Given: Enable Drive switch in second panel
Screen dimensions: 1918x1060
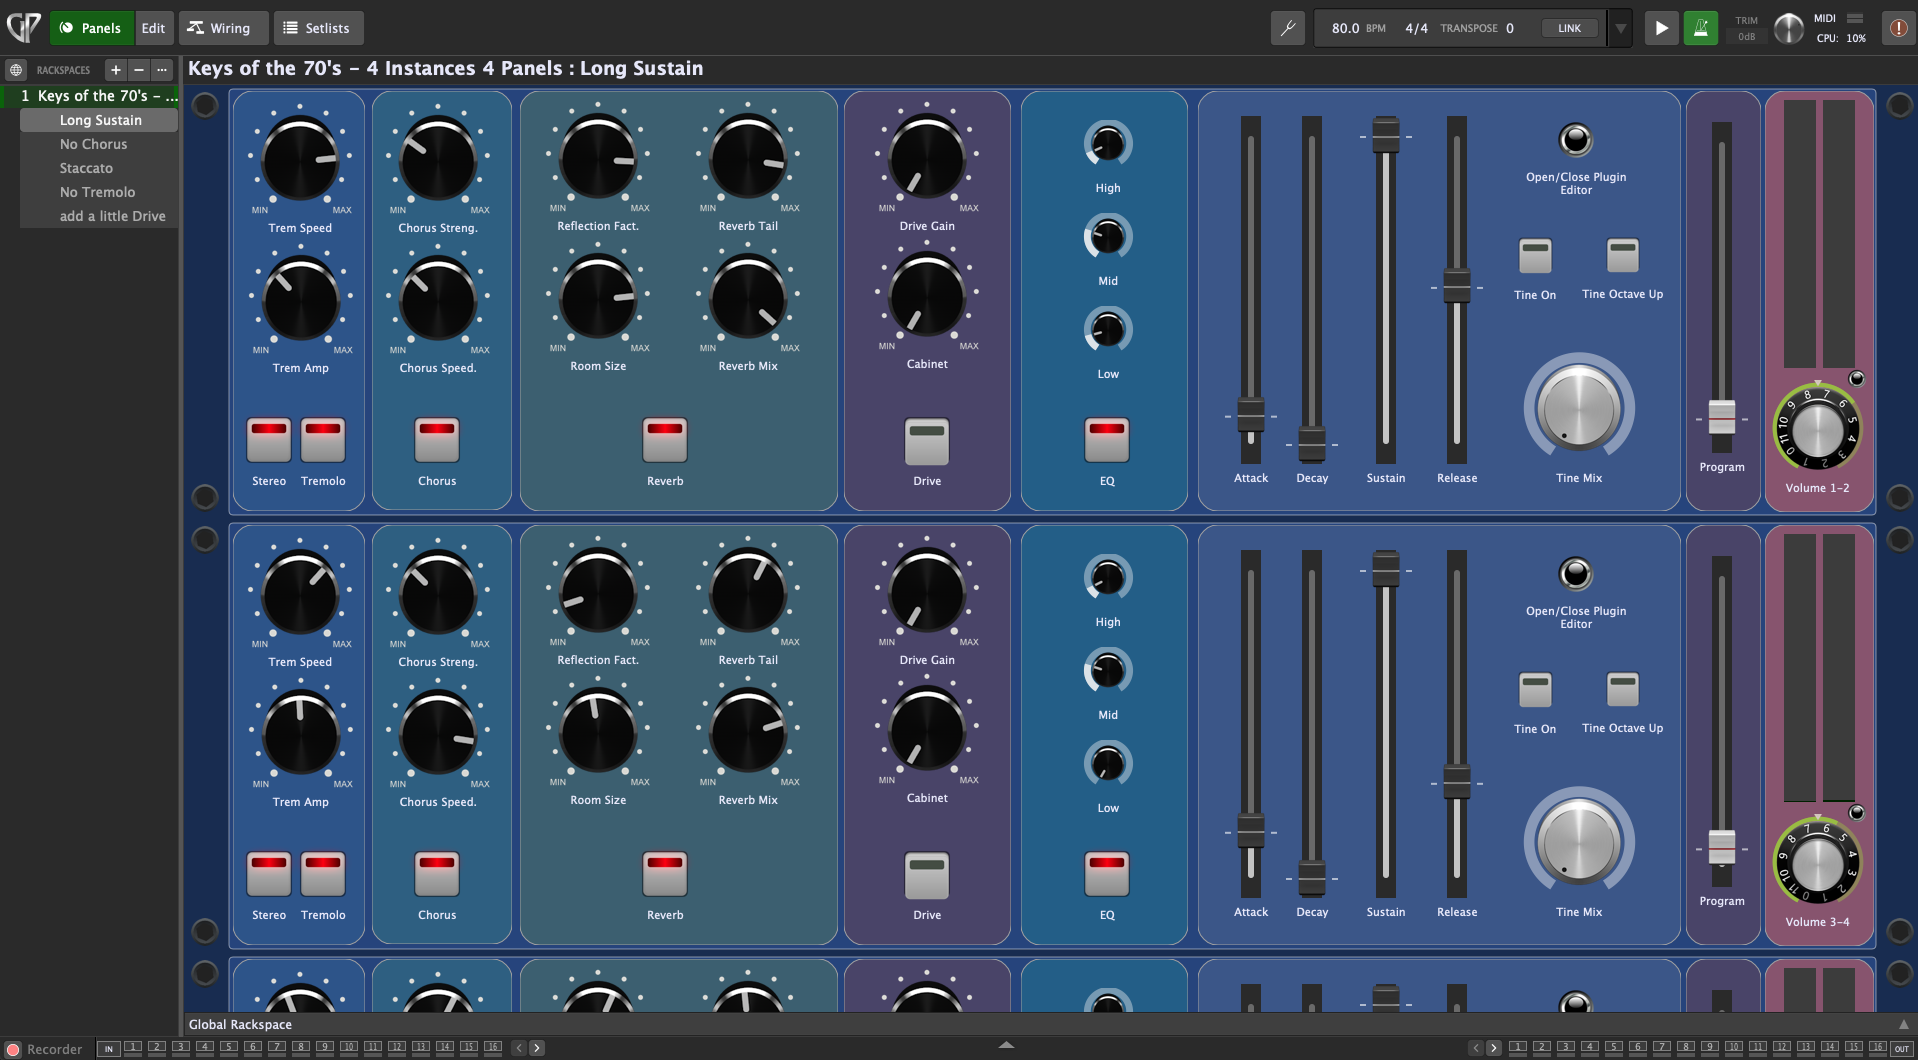Looking at the screenshot, I should tap(927, 876).
